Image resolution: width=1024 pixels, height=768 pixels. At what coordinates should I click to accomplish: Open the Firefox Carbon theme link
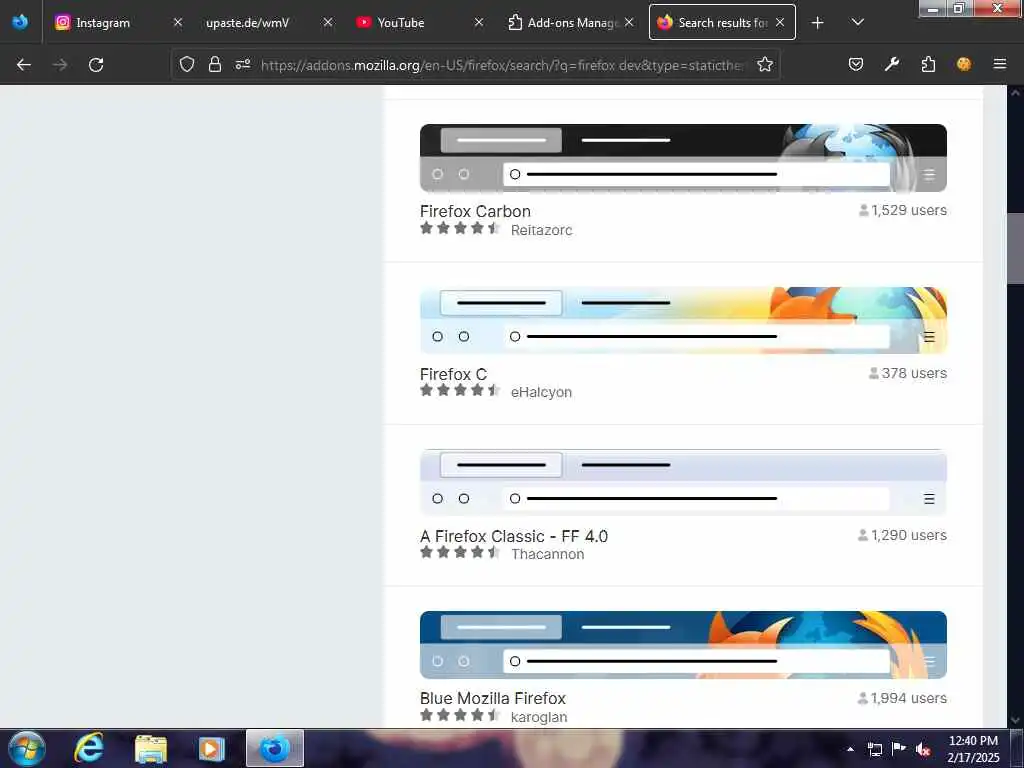(475, 212)
